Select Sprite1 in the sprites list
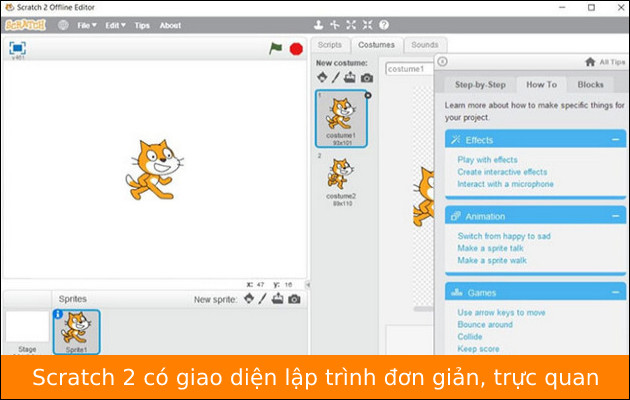Screen dimensions: 630x400 coord(76,332)
